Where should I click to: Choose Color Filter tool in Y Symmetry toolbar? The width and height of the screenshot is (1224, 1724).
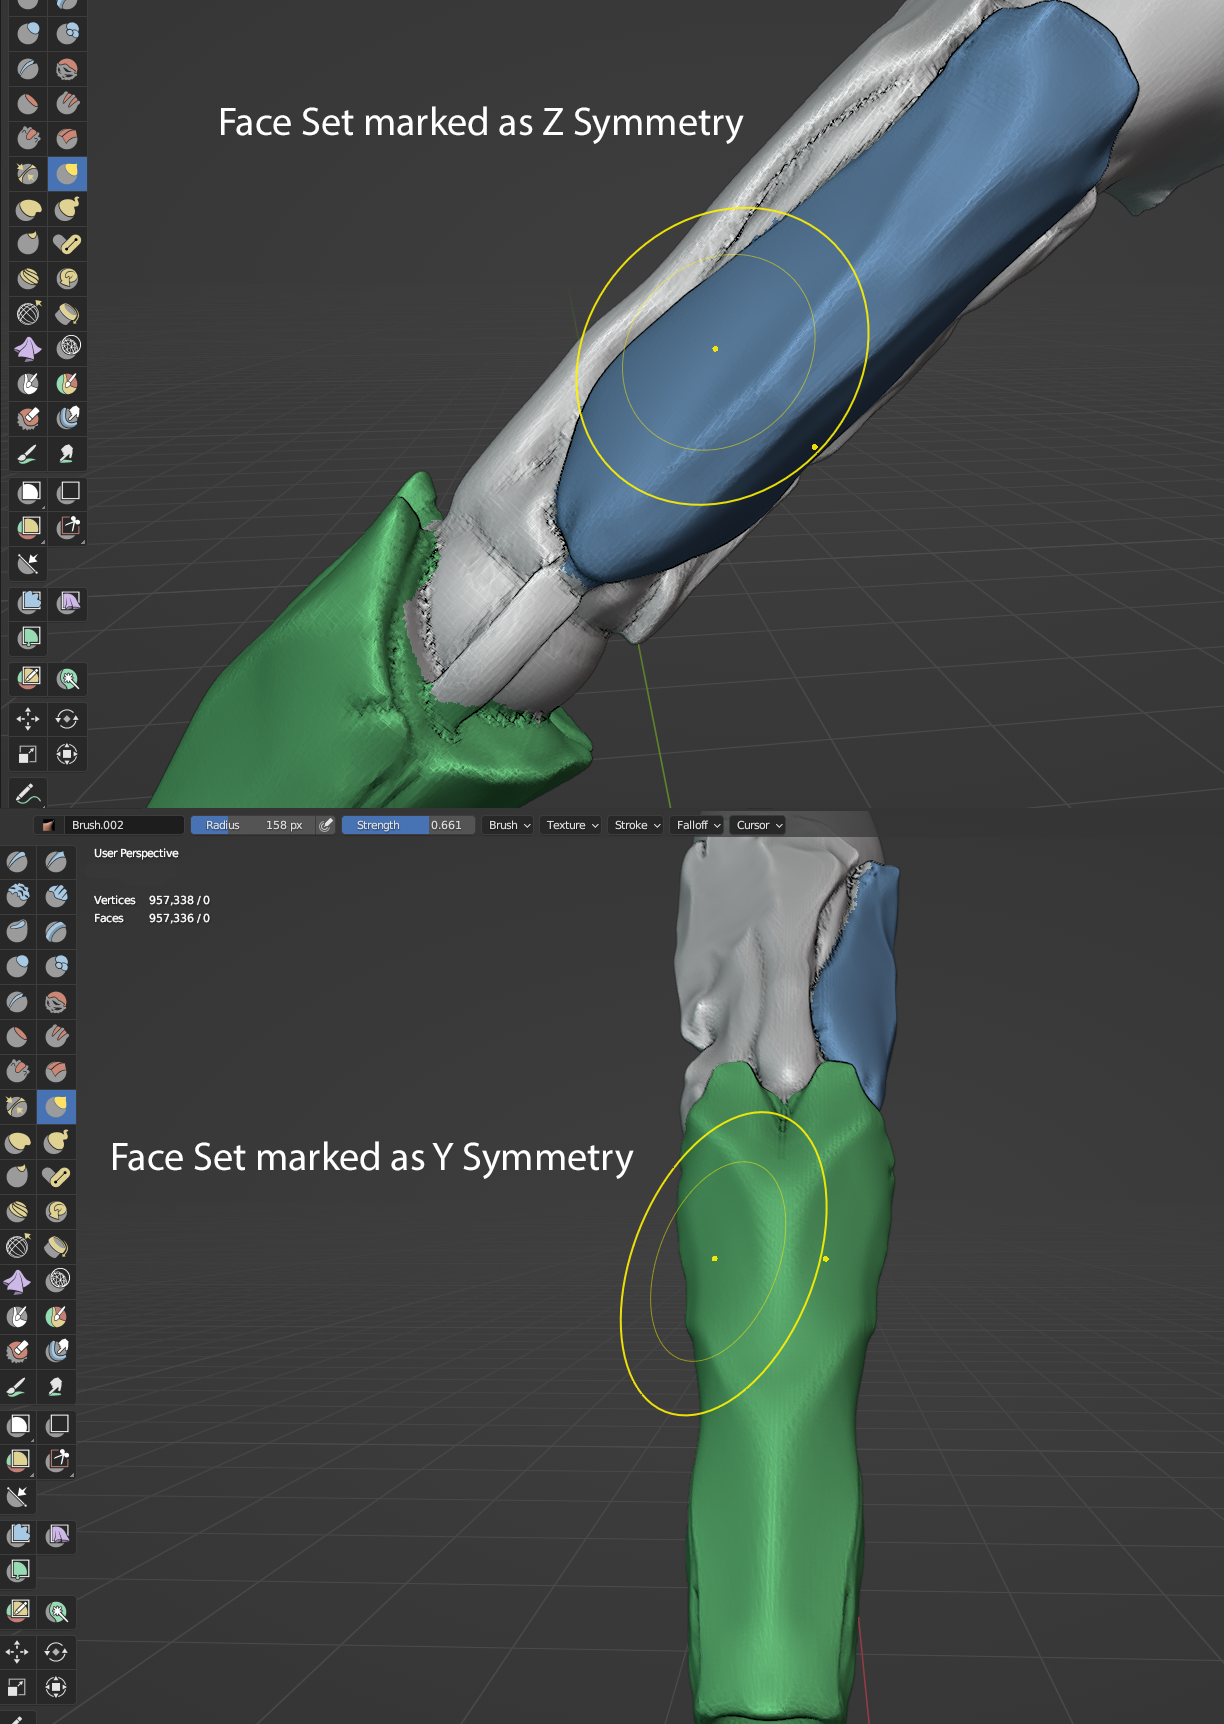tap(17, 1570)
